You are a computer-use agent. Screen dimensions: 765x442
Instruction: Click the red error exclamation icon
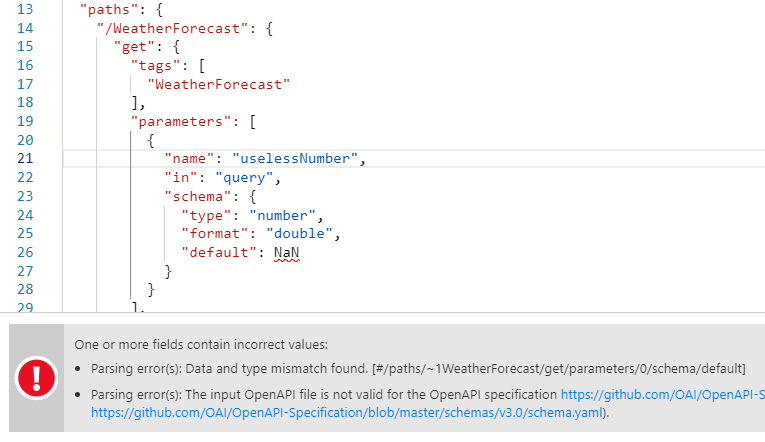click(36, 378)
